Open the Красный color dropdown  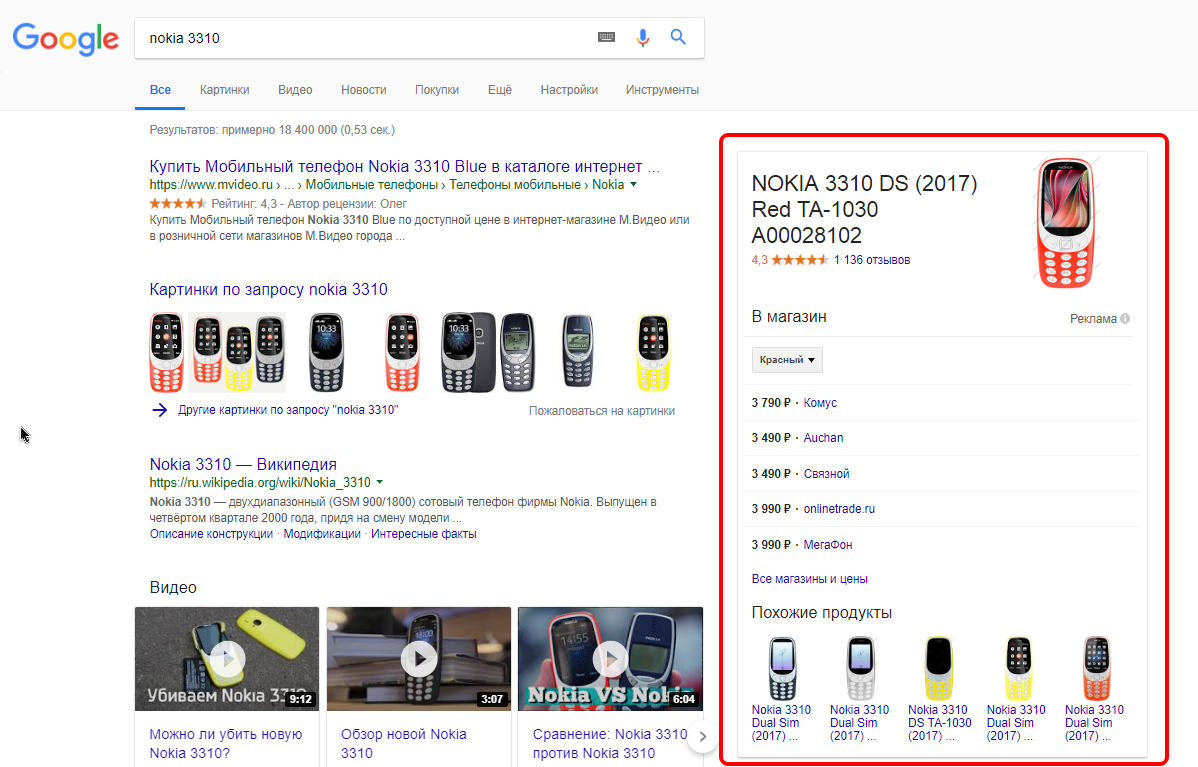click(787, 360)
